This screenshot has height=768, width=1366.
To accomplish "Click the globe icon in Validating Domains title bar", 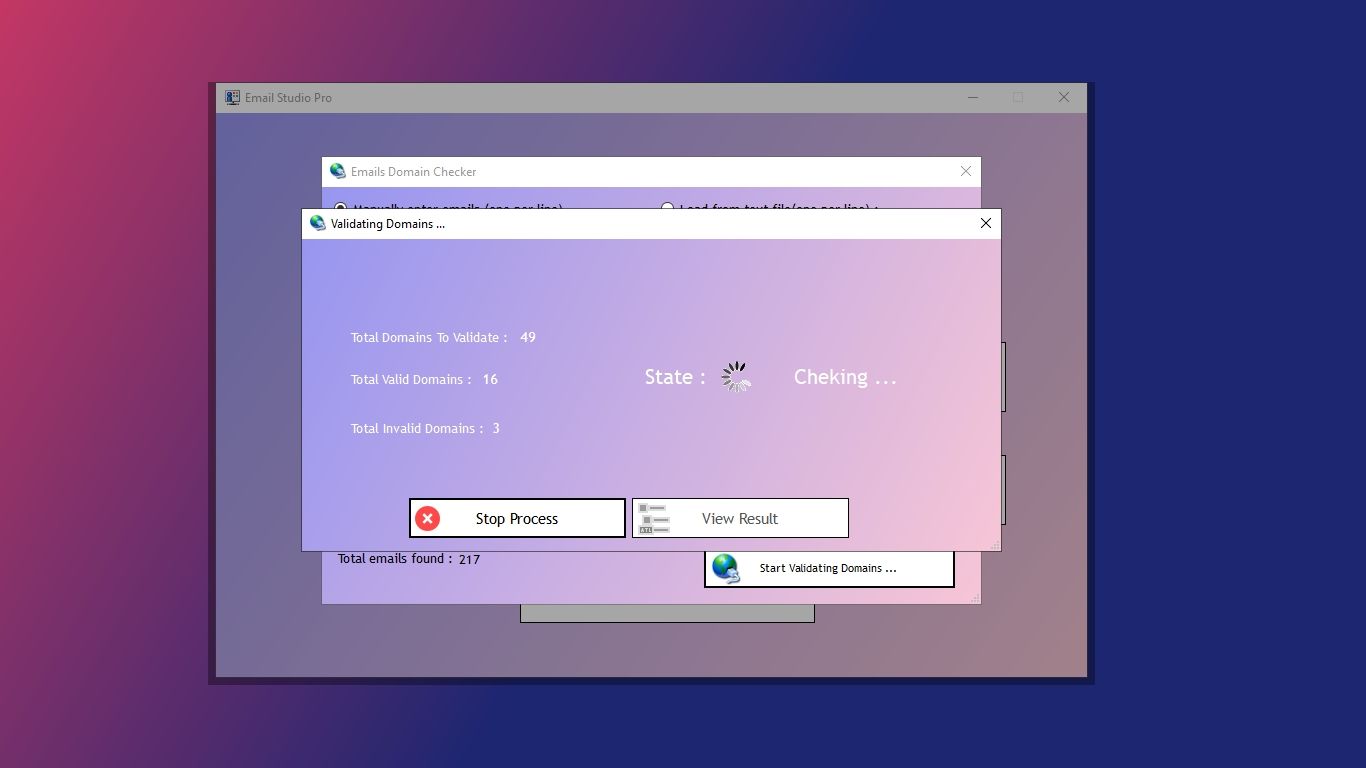I will 318,223.
